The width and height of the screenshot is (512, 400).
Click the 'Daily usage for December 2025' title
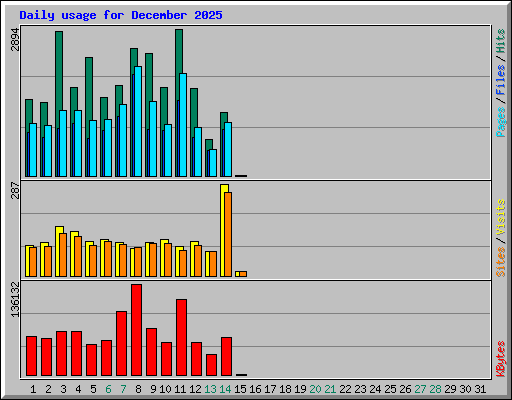(x=121, y=15)
